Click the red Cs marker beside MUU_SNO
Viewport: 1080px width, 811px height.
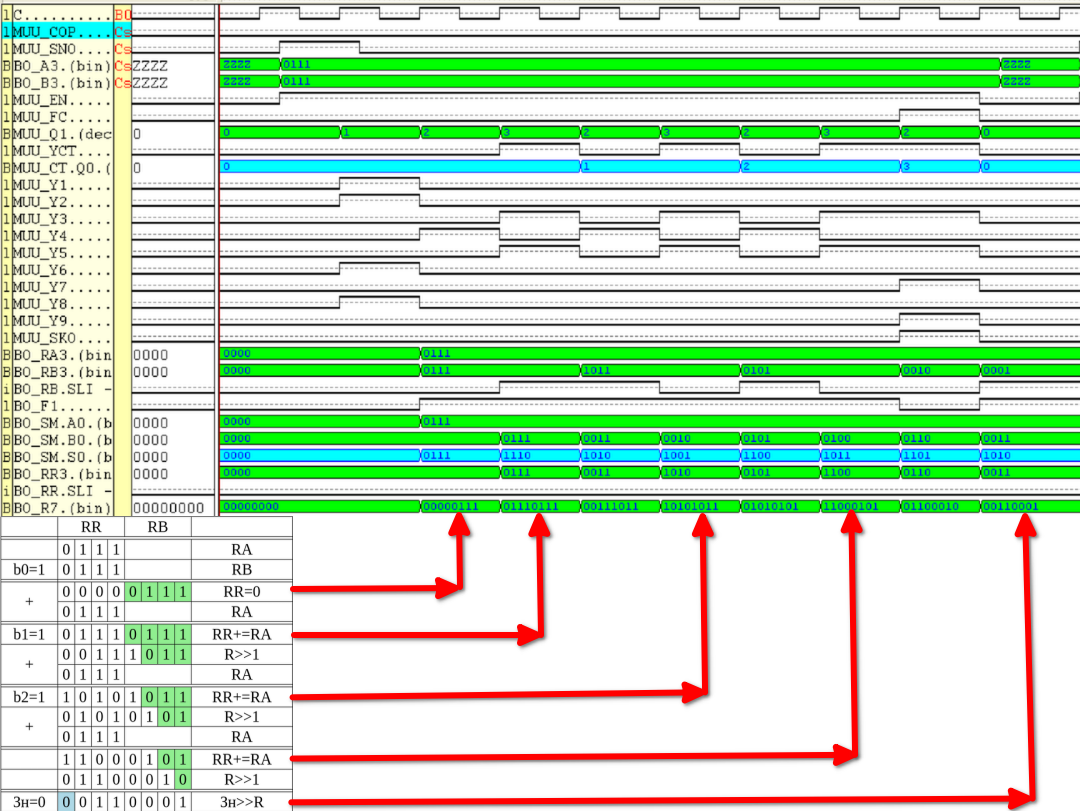click(123, 49)
